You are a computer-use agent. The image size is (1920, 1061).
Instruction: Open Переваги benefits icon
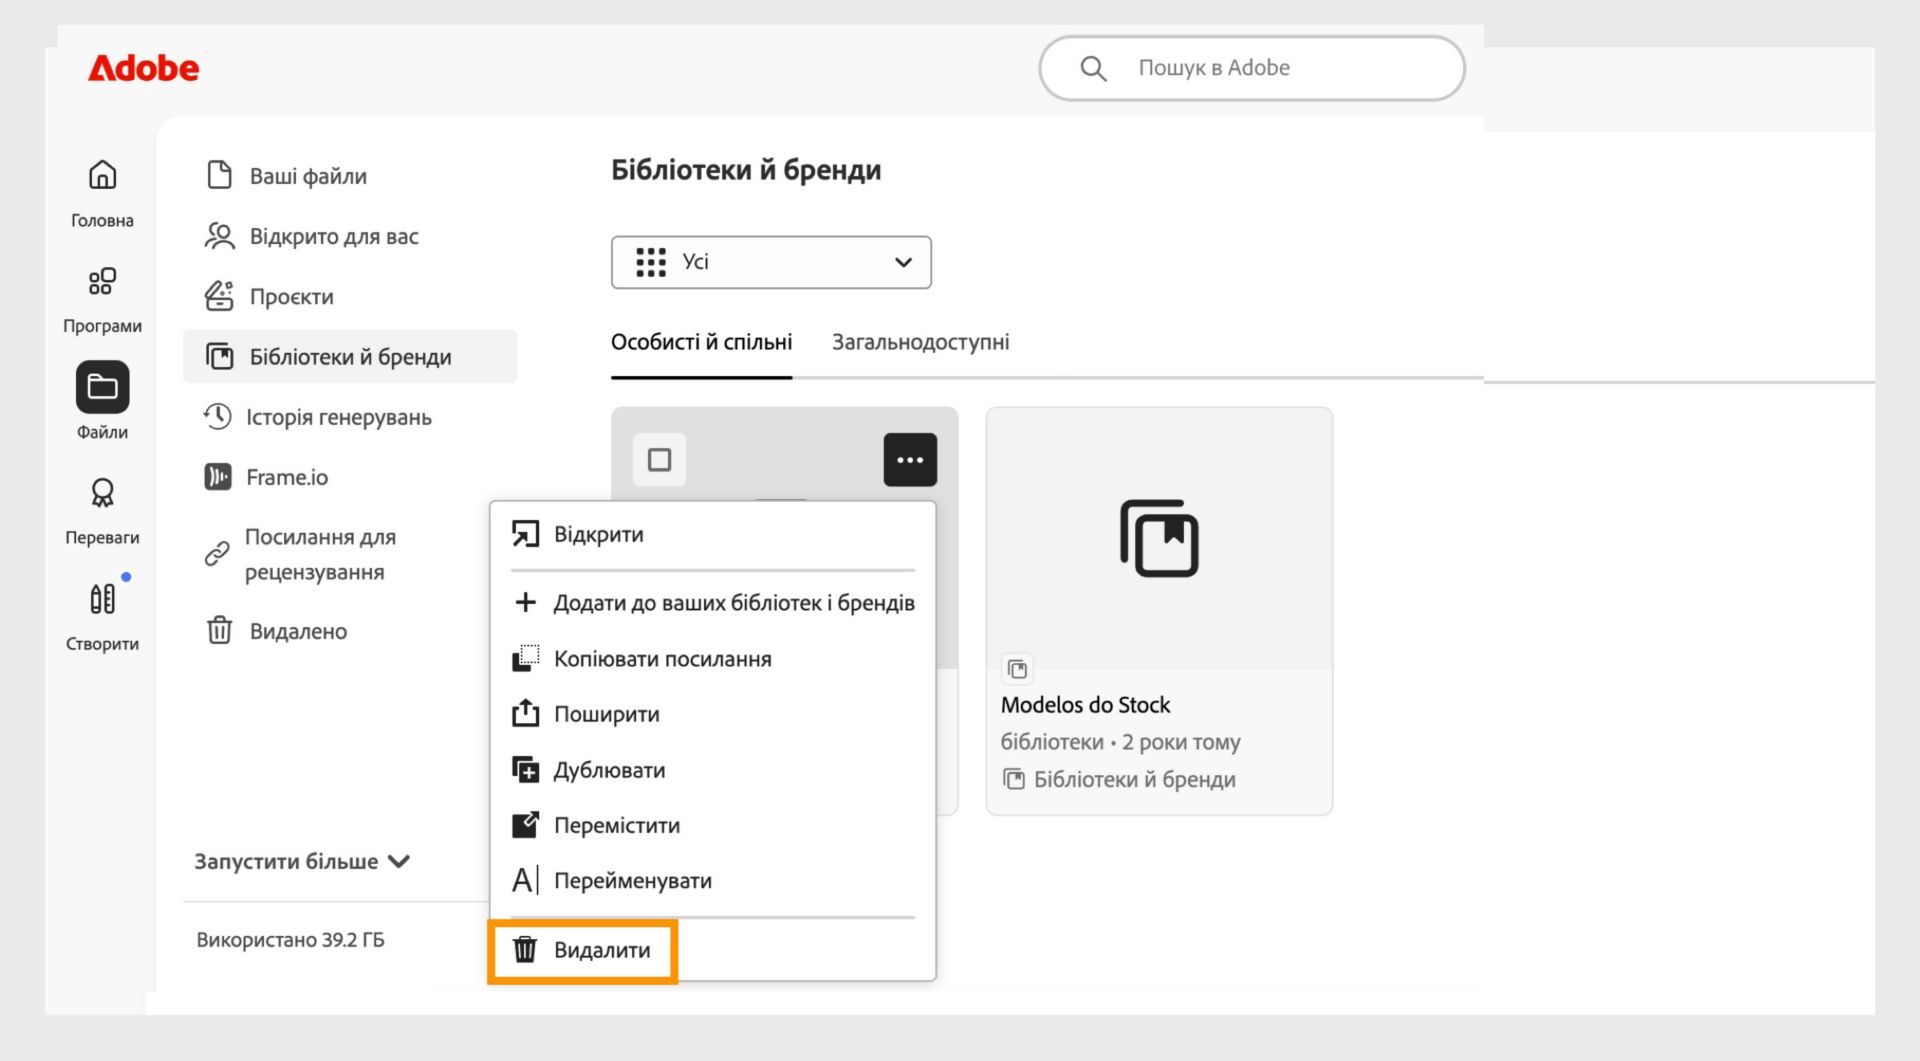(102, 493)
